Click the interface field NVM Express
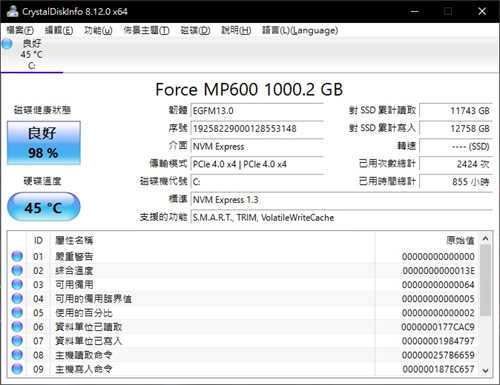Screen dimensions: 500x385 (x=257, y=146)
